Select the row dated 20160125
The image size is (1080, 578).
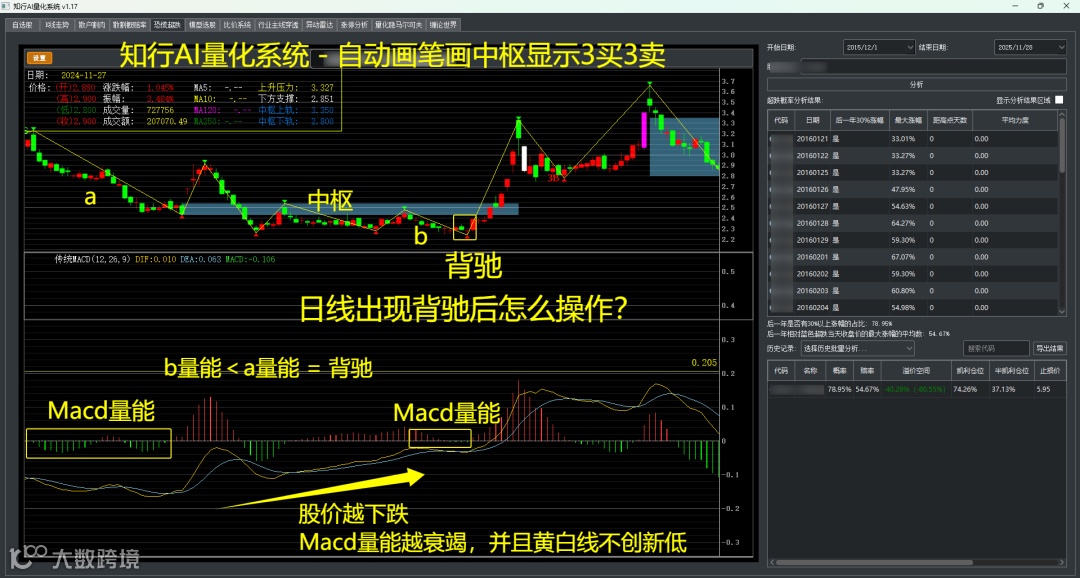pos(913,172)
